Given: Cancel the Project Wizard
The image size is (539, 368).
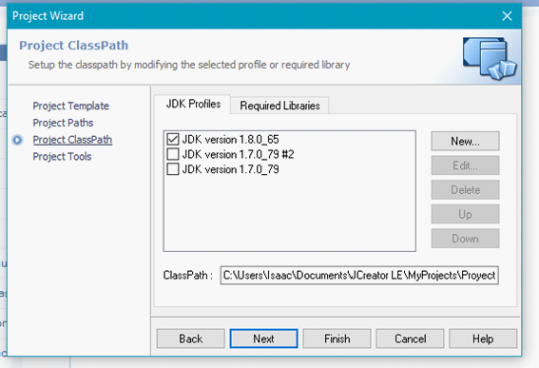Looking at the screenshot, I should 410,339.
